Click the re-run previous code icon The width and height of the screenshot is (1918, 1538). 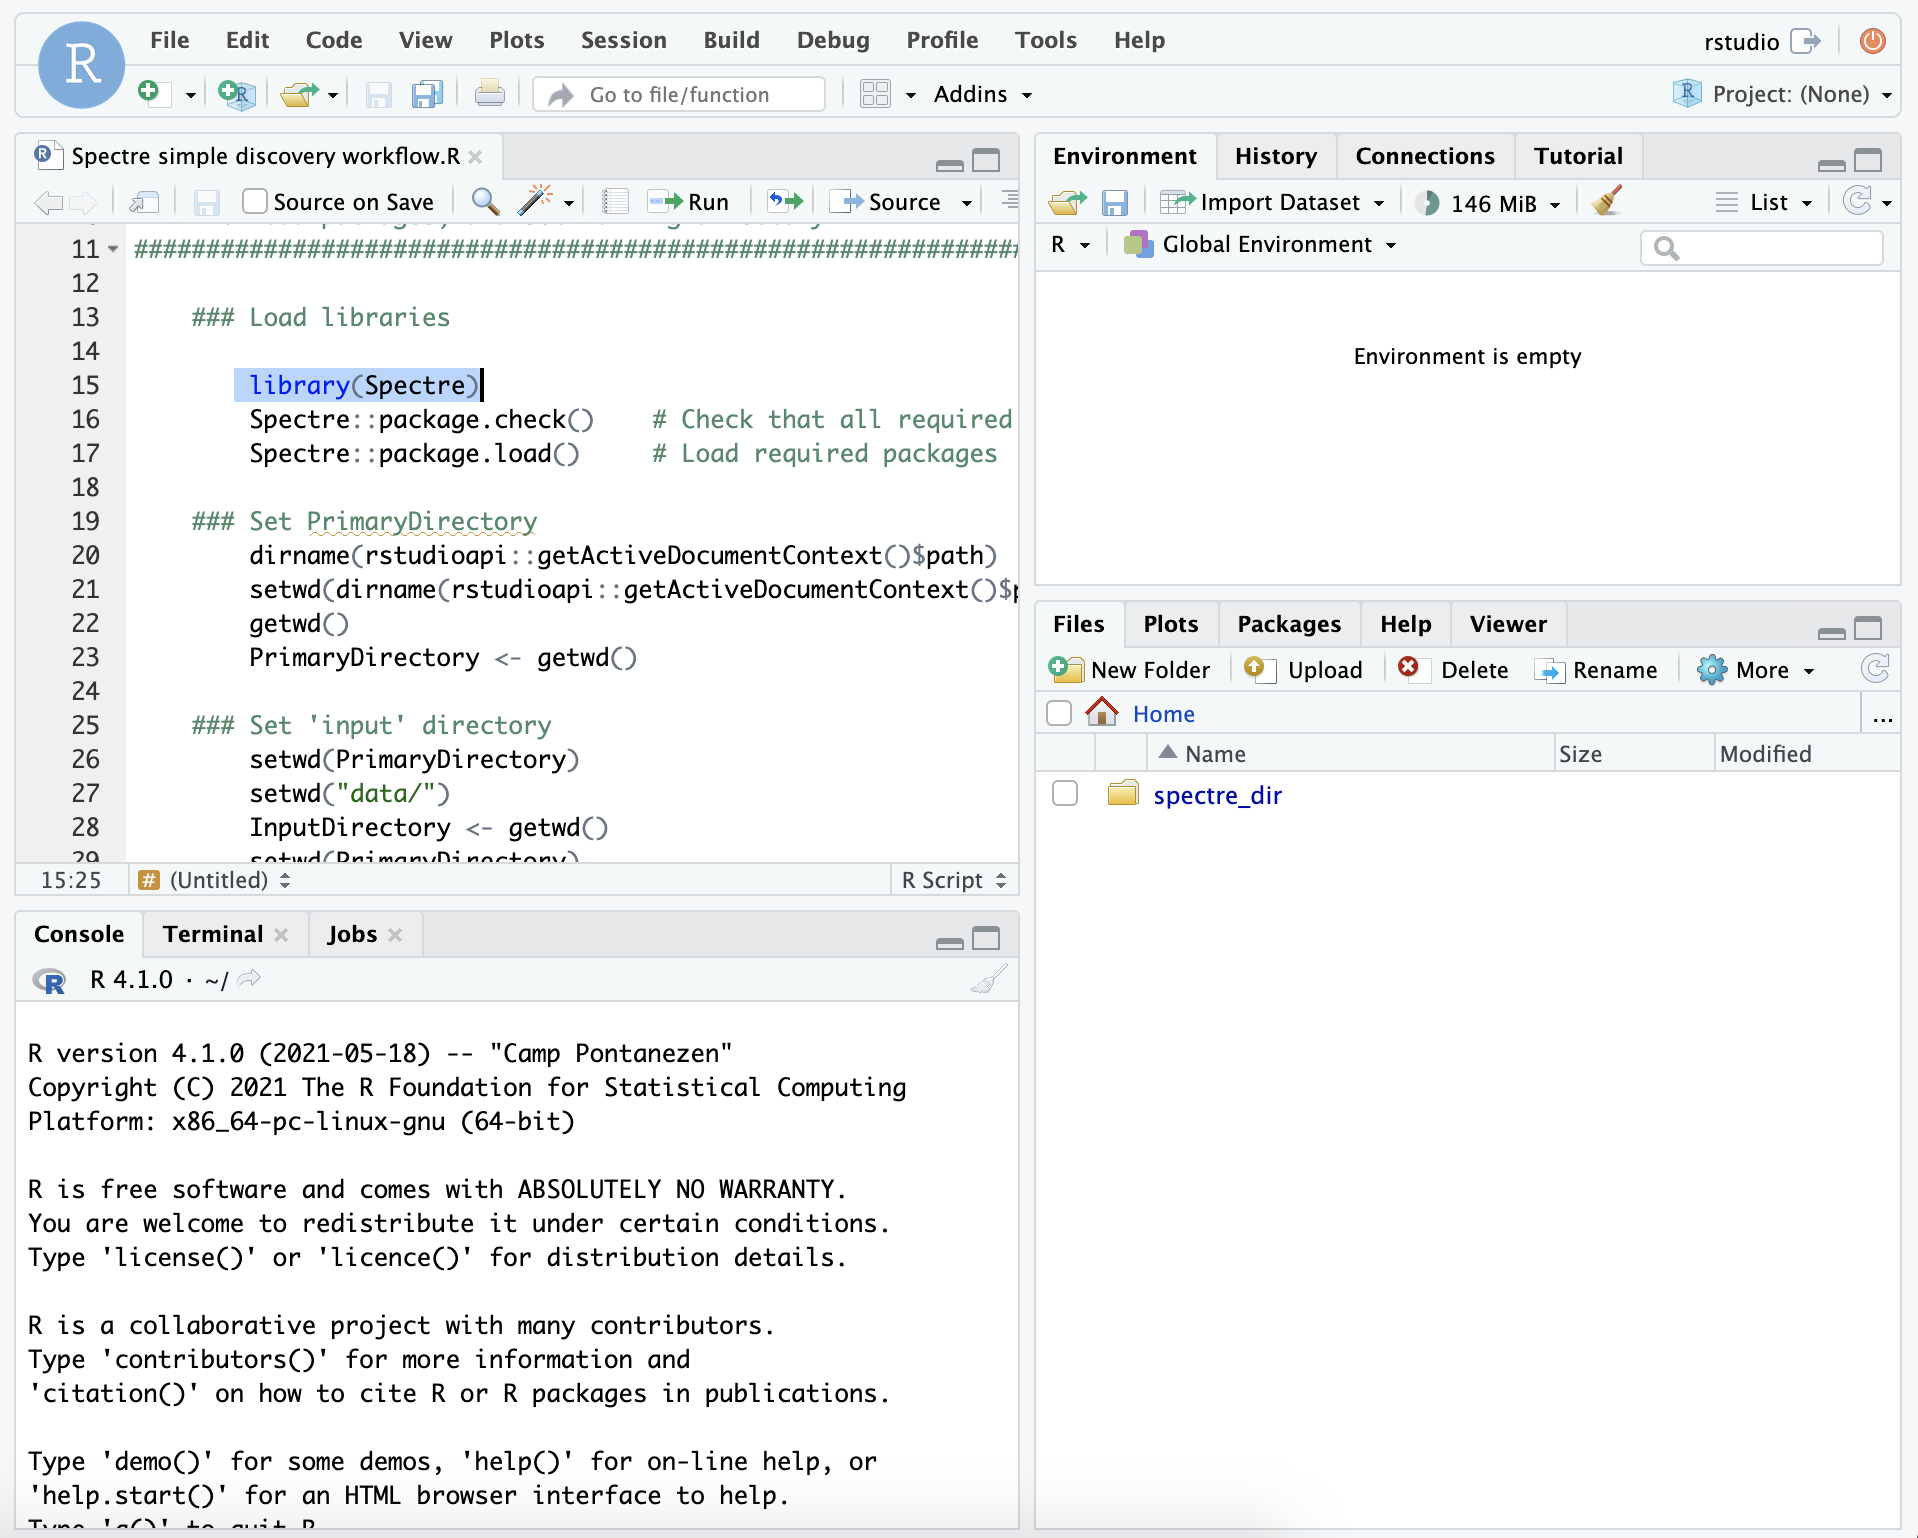coord(784,201)
